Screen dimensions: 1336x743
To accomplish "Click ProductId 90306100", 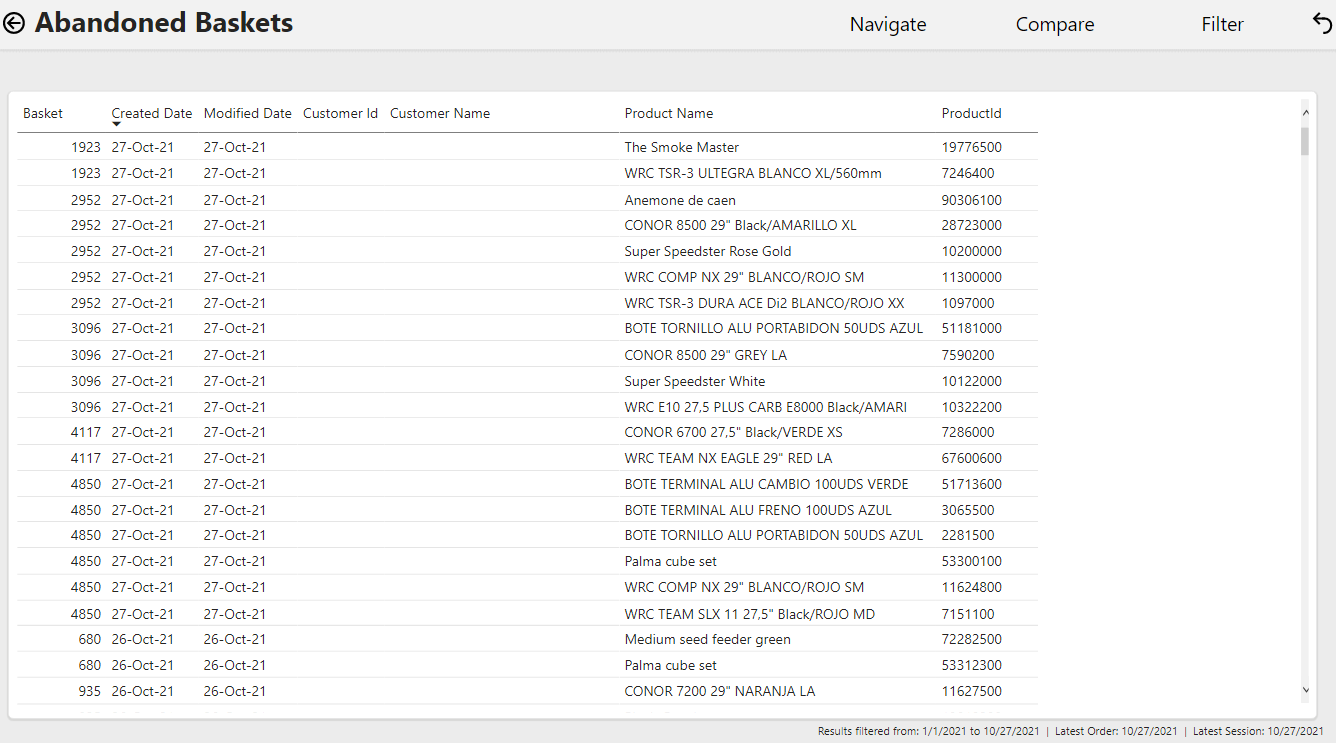I will [972, 200].
